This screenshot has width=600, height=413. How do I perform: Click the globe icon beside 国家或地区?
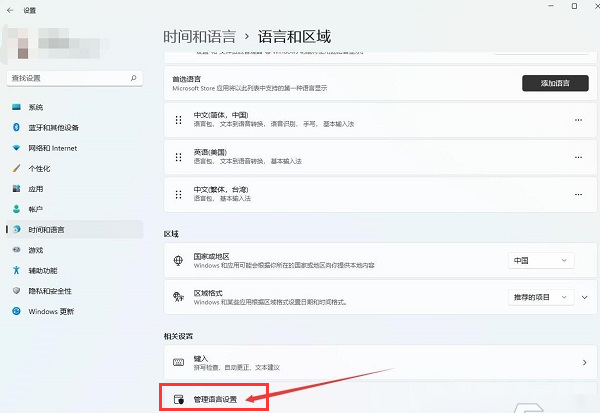click(x=178, y=261)
